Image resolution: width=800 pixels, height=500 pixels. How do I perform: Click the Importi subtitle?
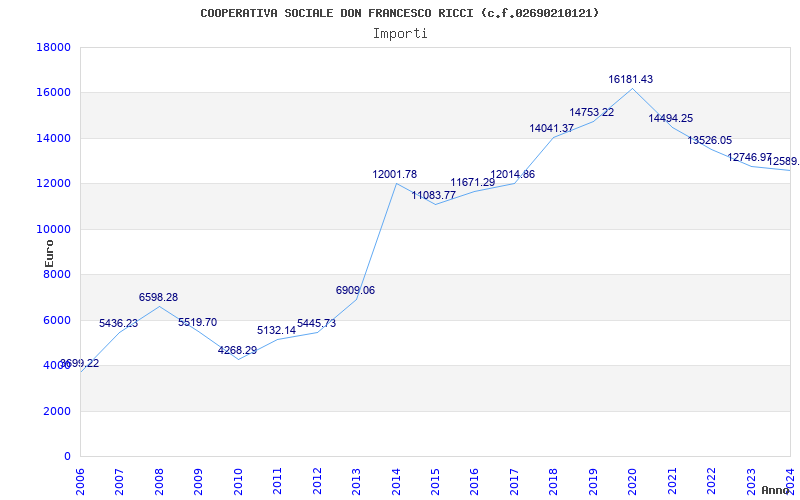400,34
